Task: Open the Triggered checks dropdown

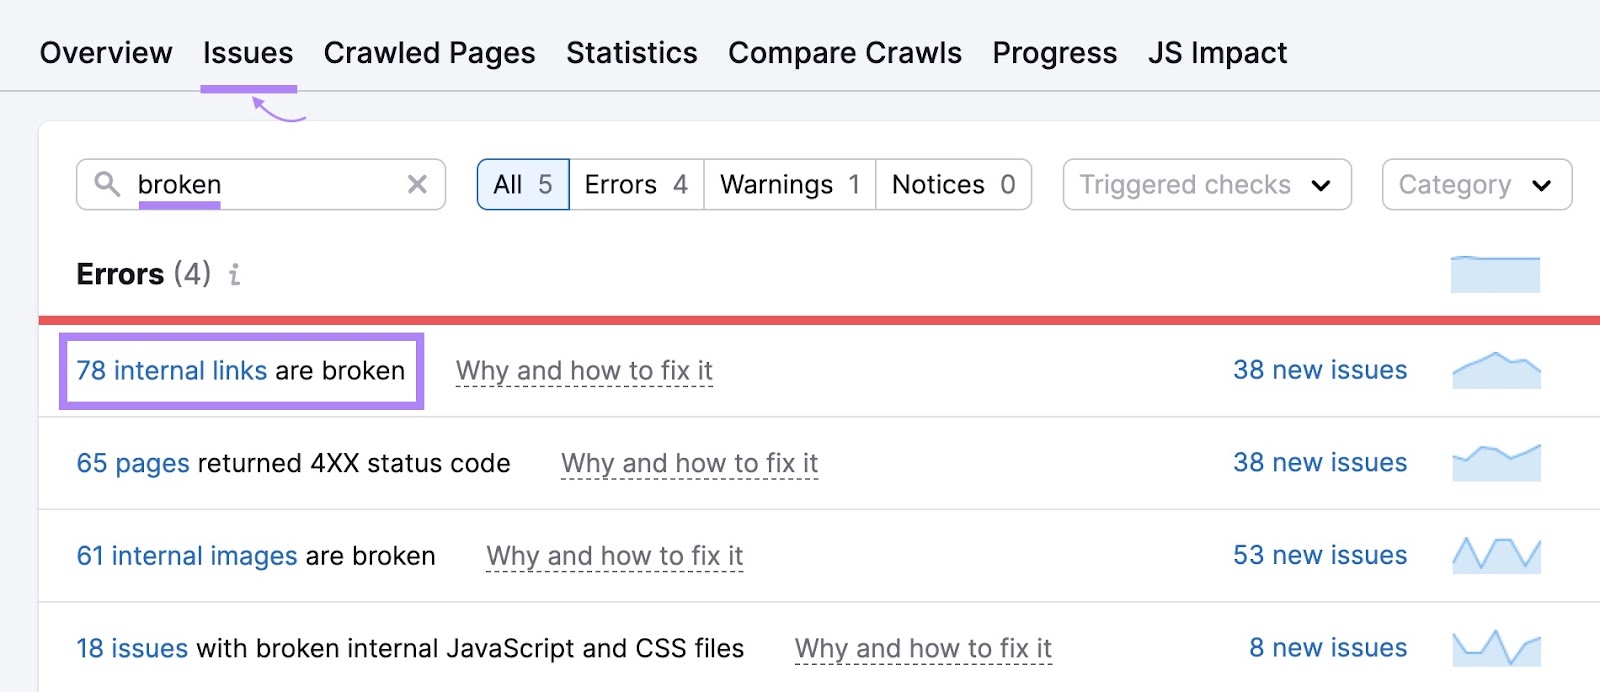Action: (1205, 184)
